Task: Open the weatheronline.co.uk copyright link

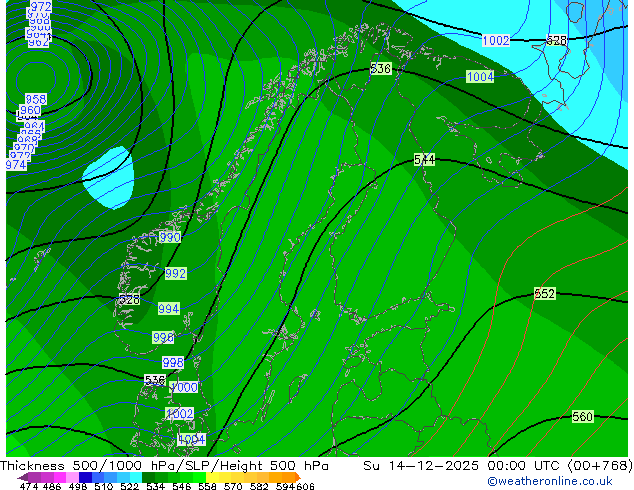Action: (x=550, y=481)
